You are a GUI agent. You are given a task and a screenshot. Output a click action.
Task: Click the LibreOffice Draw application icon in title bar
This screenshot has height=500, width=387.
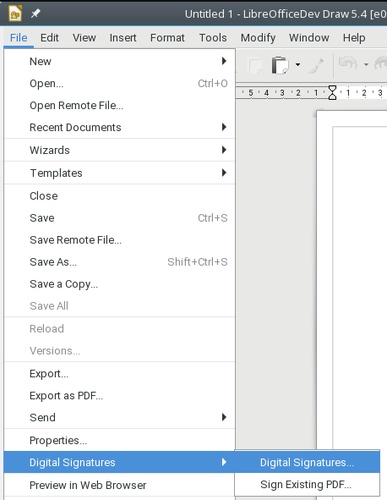(15, 14)
